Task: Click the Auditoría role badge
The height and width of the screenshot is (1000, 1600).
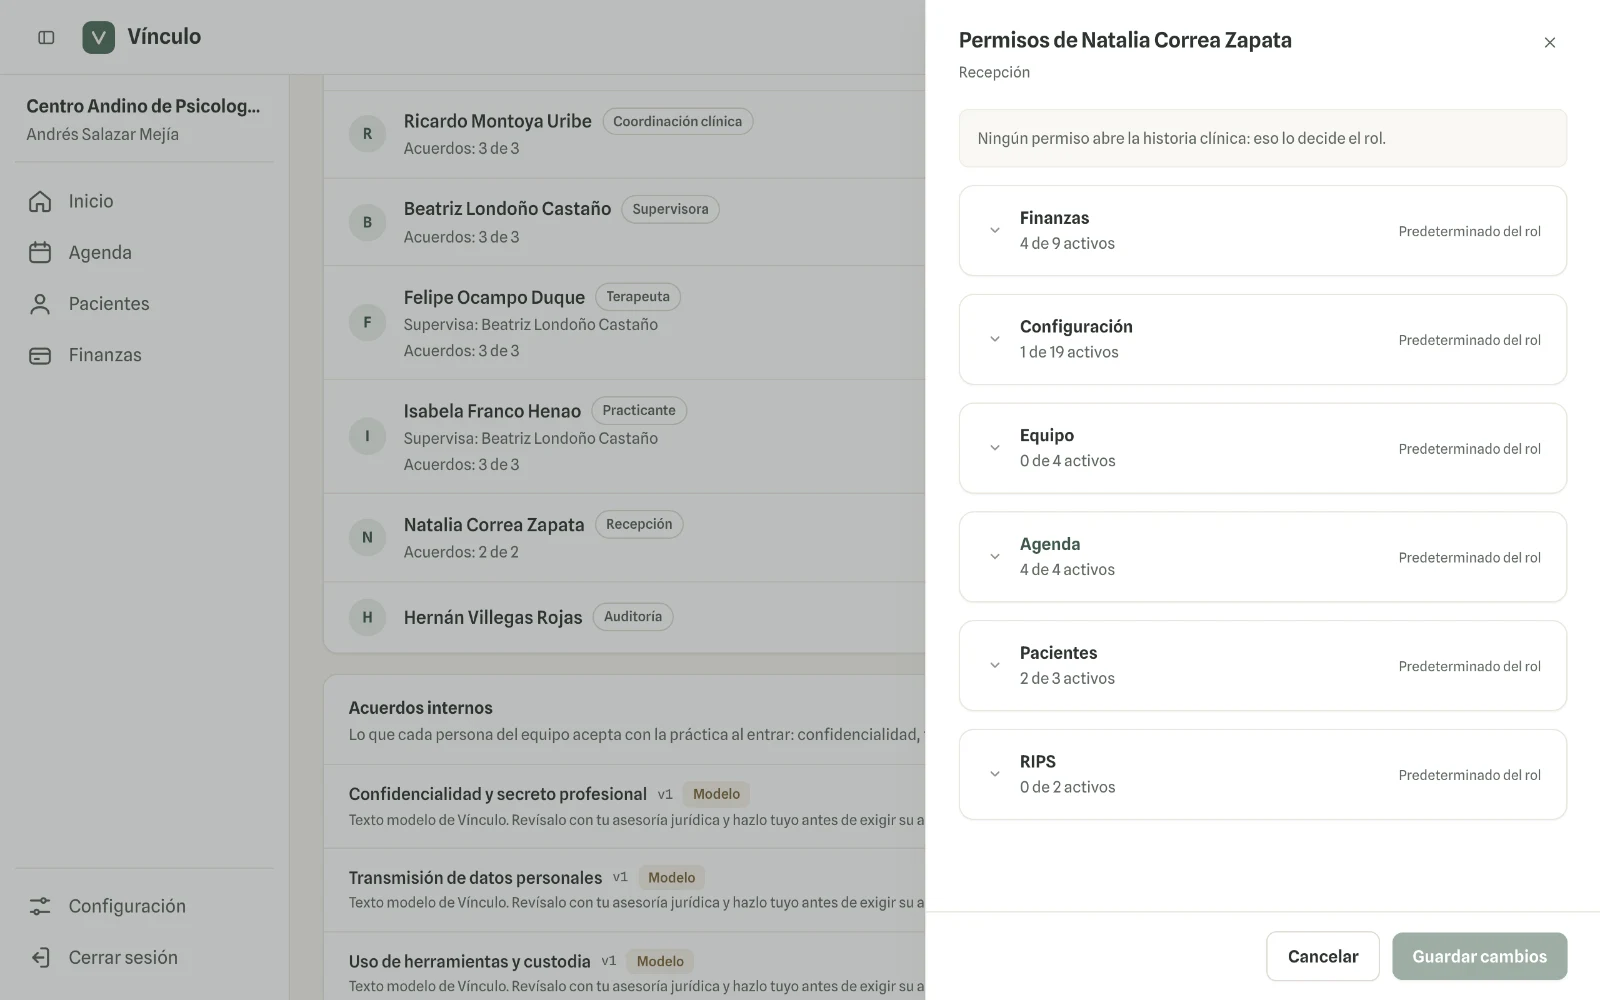Action: (x=633, y=617)
